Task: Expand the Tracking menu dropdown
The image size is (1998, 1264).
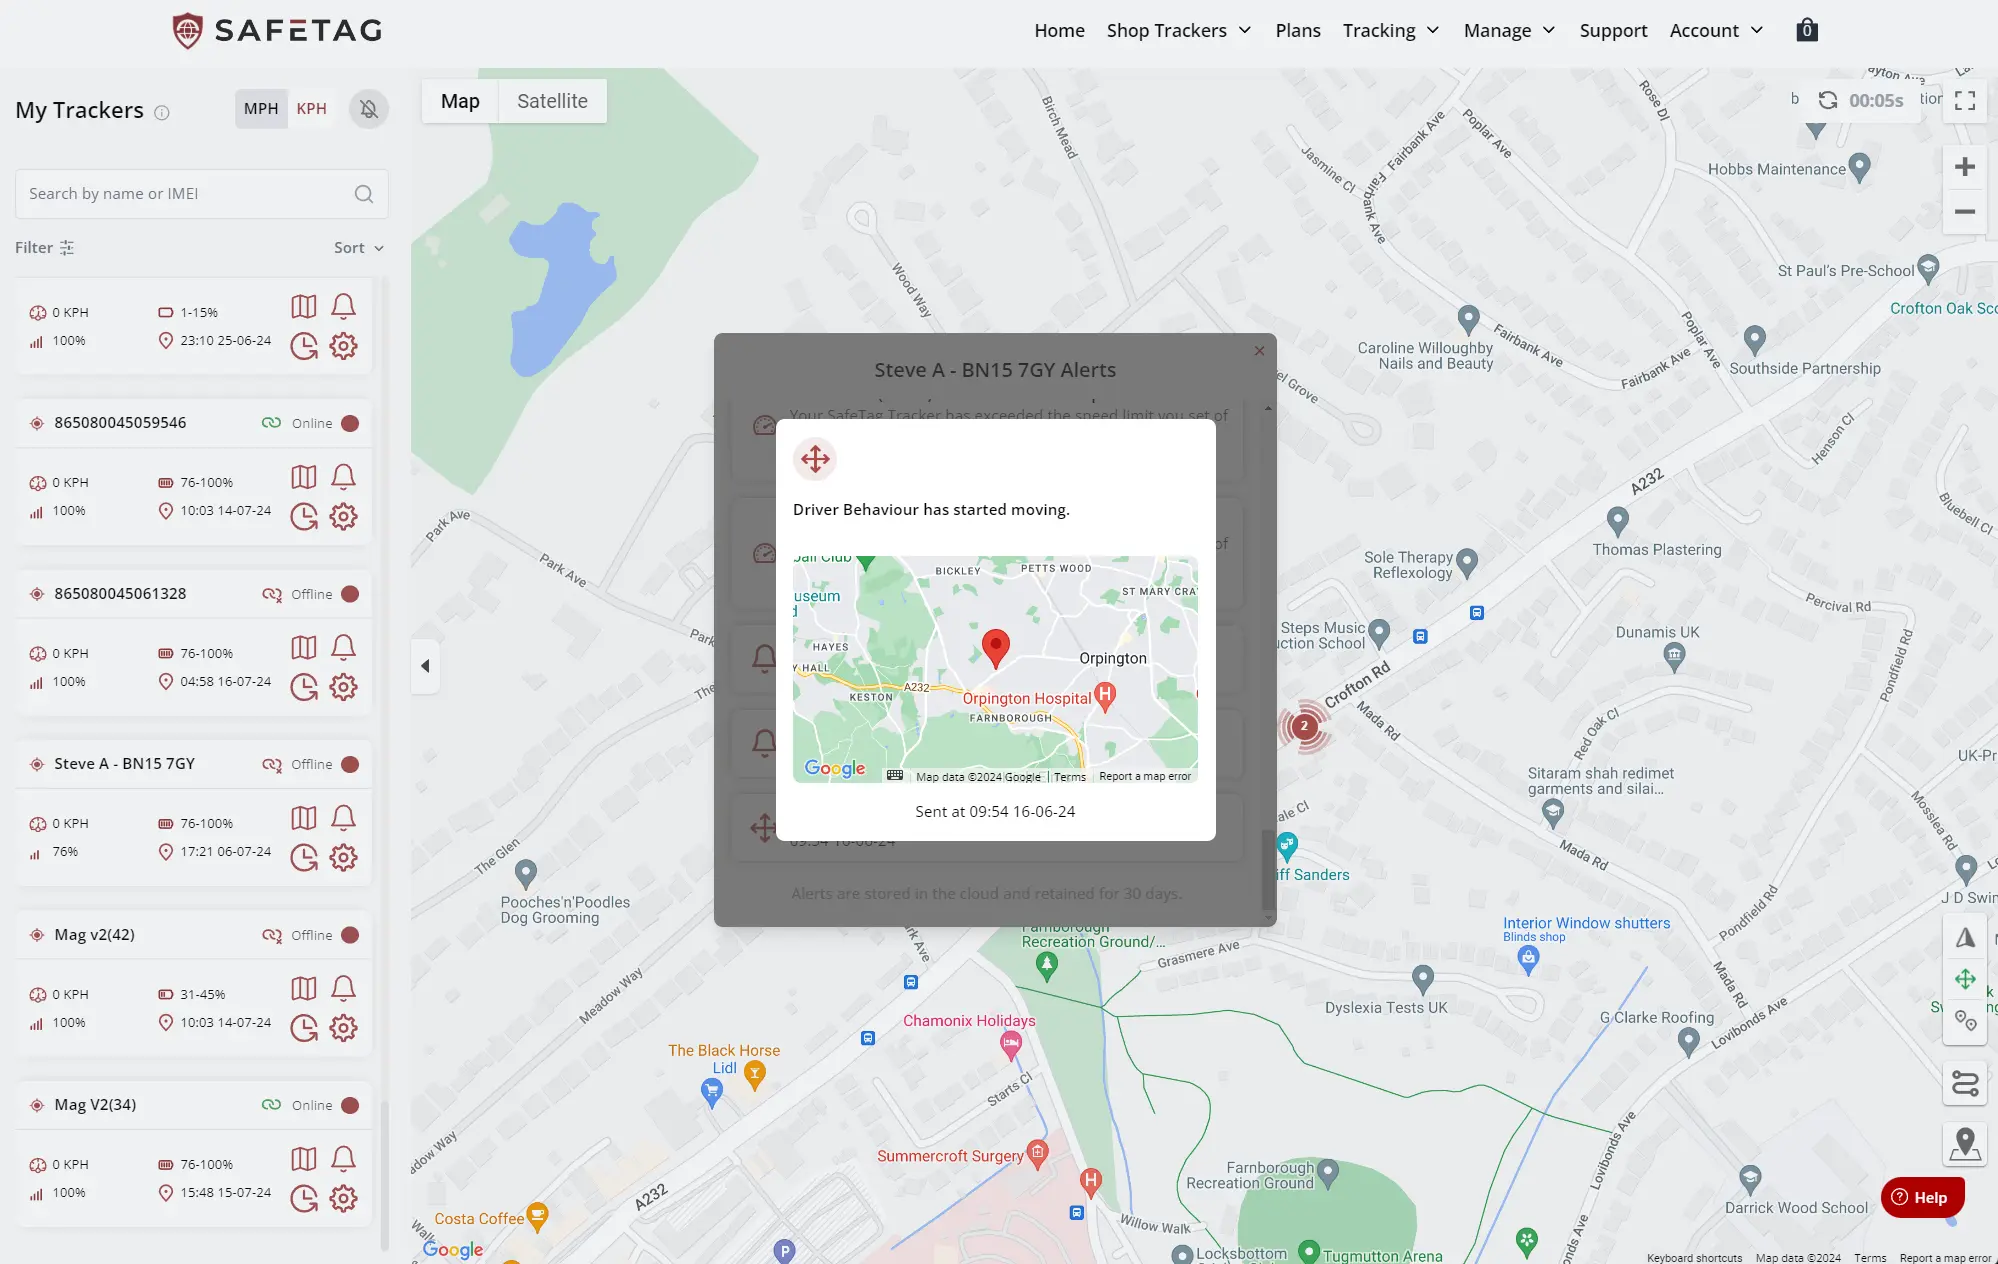Action: click(1390, 30)
